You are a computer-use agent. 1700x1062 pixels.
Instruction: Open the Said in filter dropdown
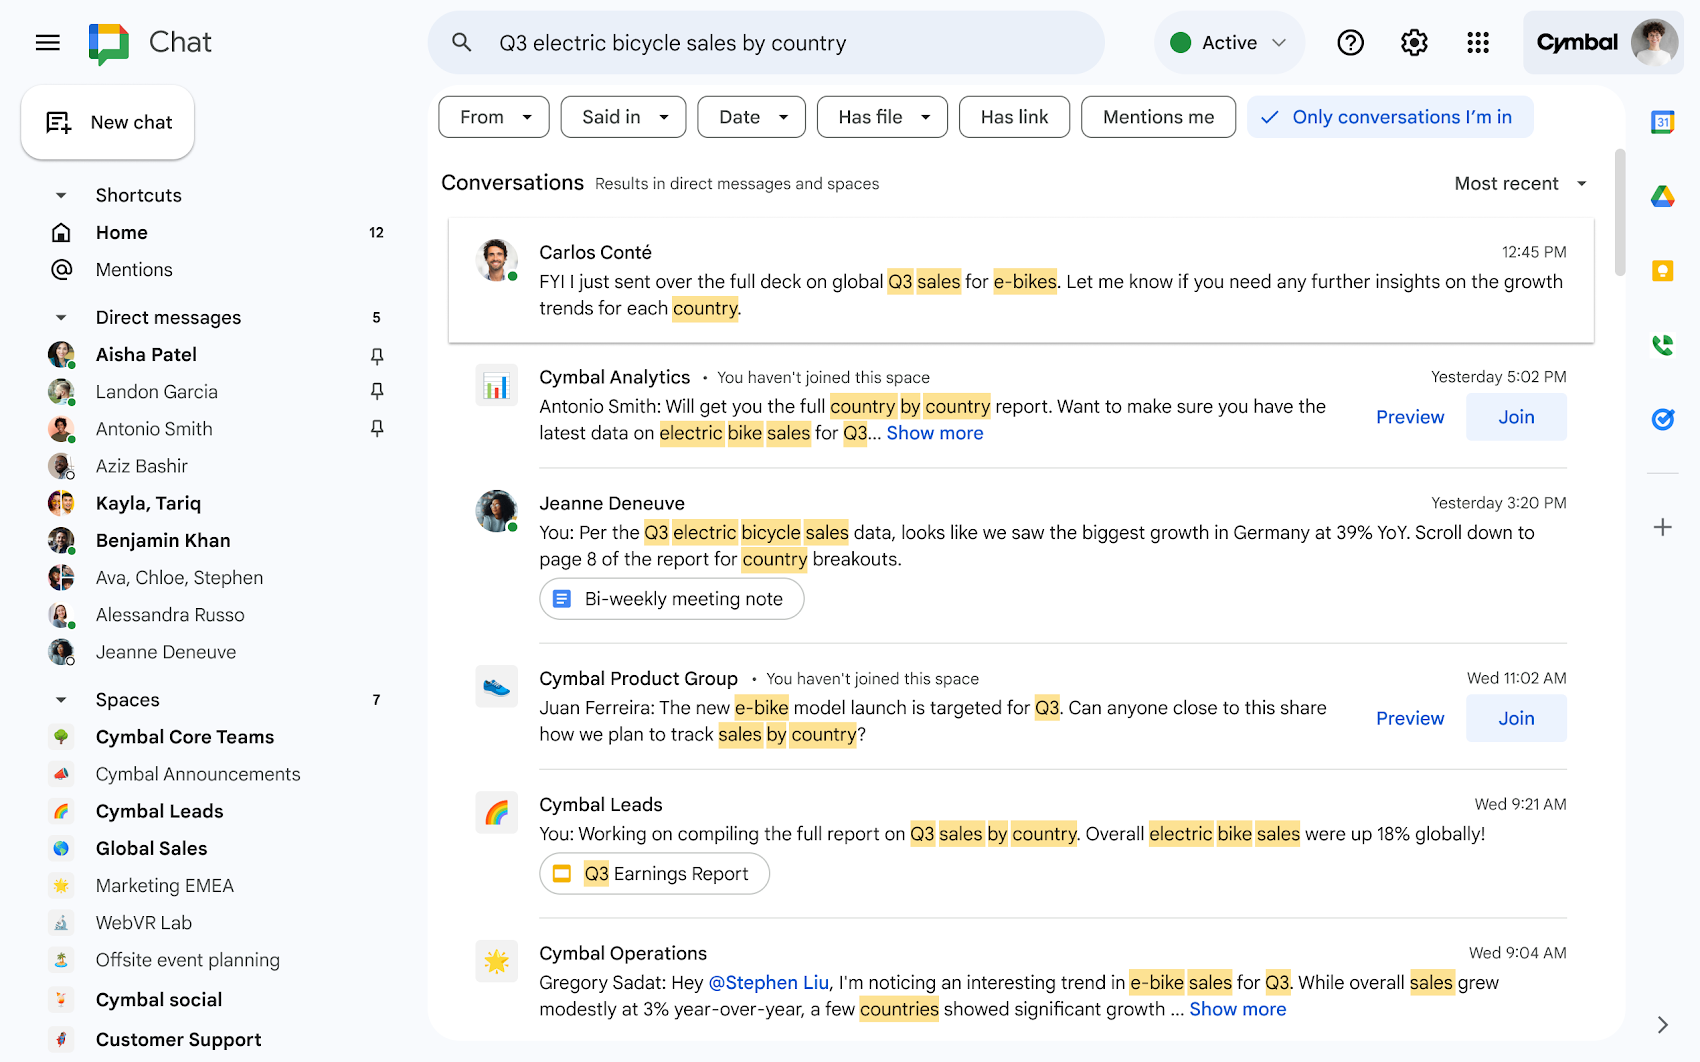[x=623, y=117]
